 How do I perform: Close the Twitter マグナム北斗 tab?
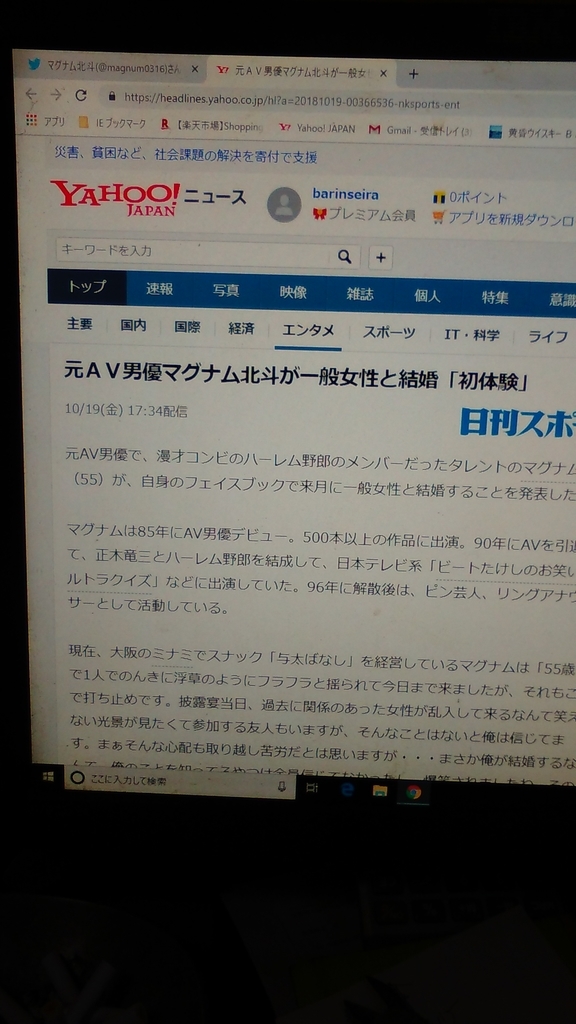[x=195, y=69]
